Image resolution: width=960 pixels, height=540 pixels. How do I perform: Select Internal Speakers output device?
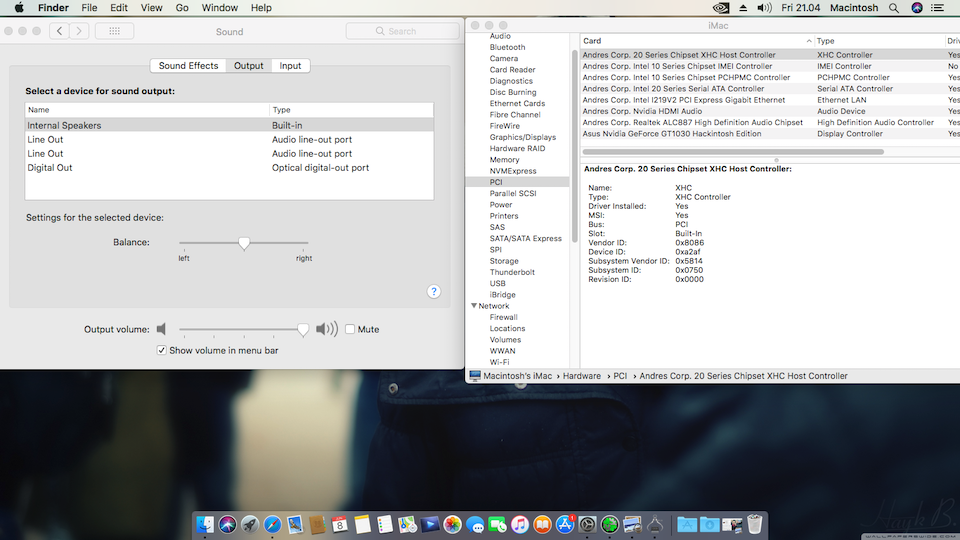pos(229,125)
